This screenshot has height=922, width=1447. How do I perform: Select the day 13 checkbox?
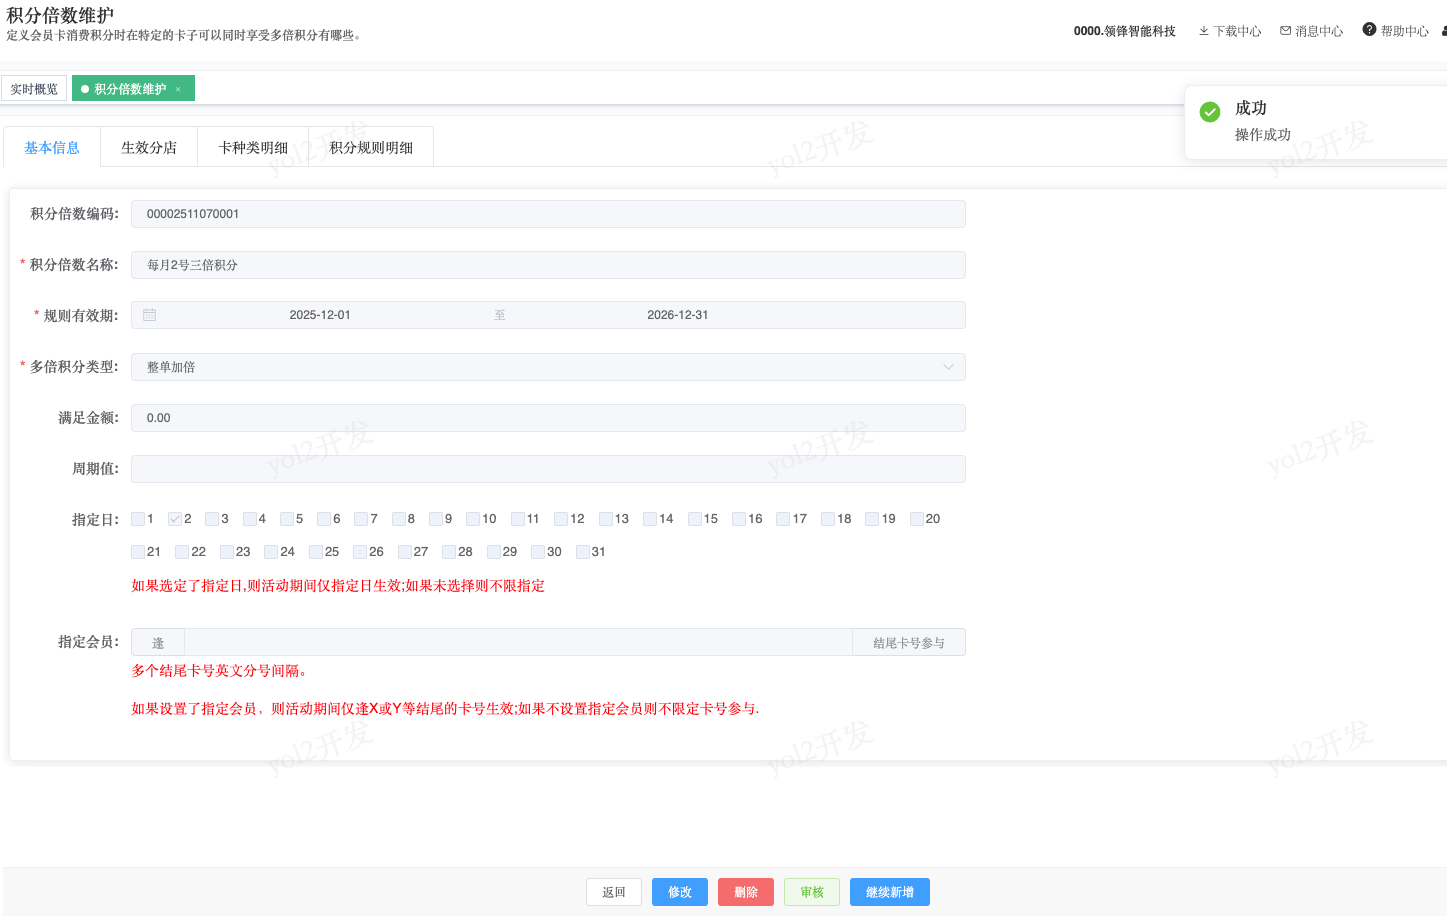(606, 519)
